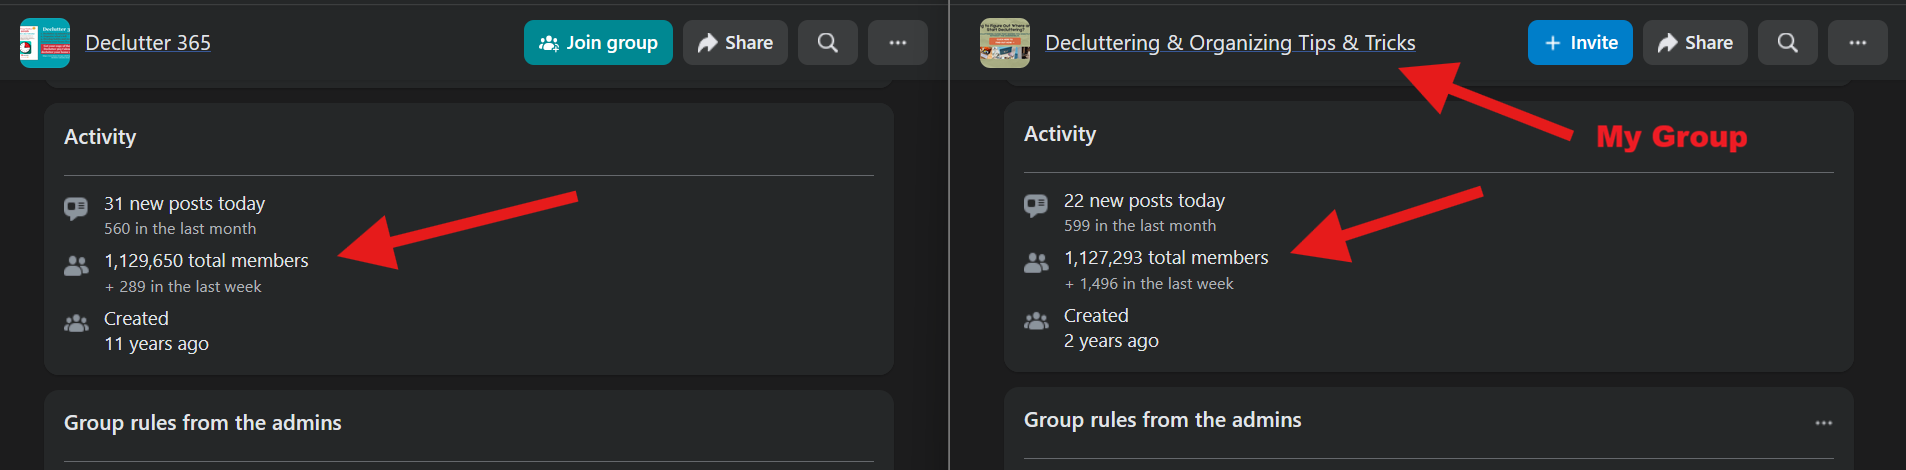Open more options for Declutter 365
The height and width of the screenshot is (470, 1906).
898,43
